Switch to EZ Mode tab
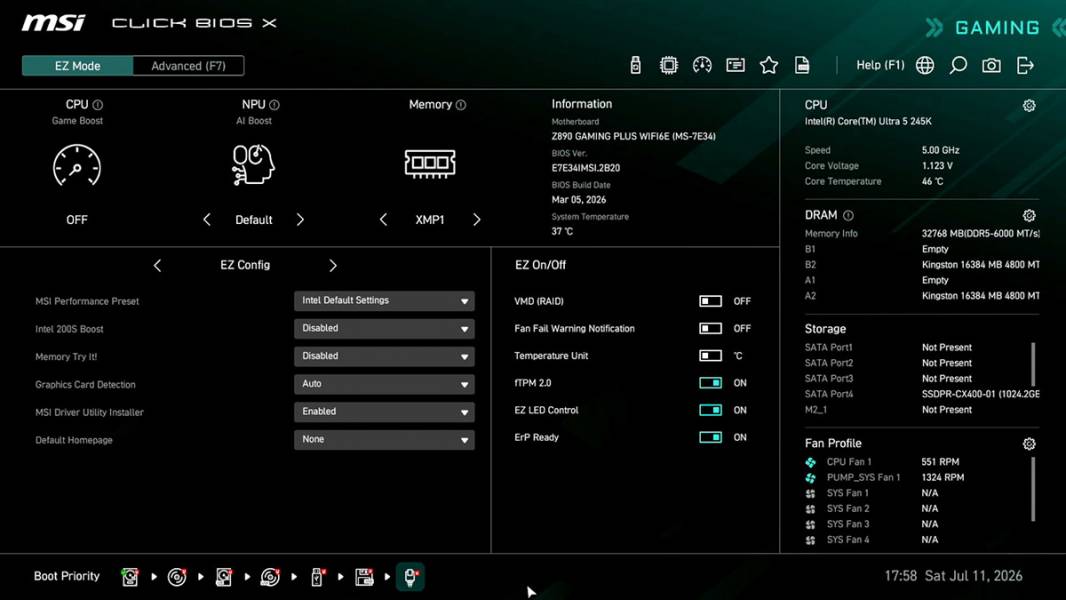This screenshot has width=1066, height=600. pos(78,66)
